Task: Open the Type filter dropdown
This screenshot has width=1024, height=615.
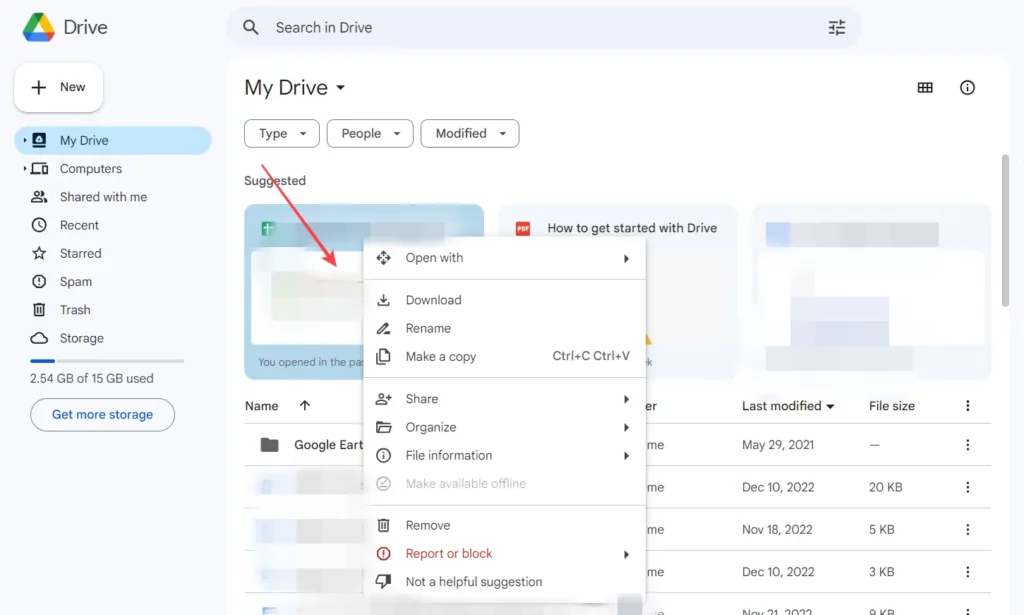Action: tap(281, 133)
